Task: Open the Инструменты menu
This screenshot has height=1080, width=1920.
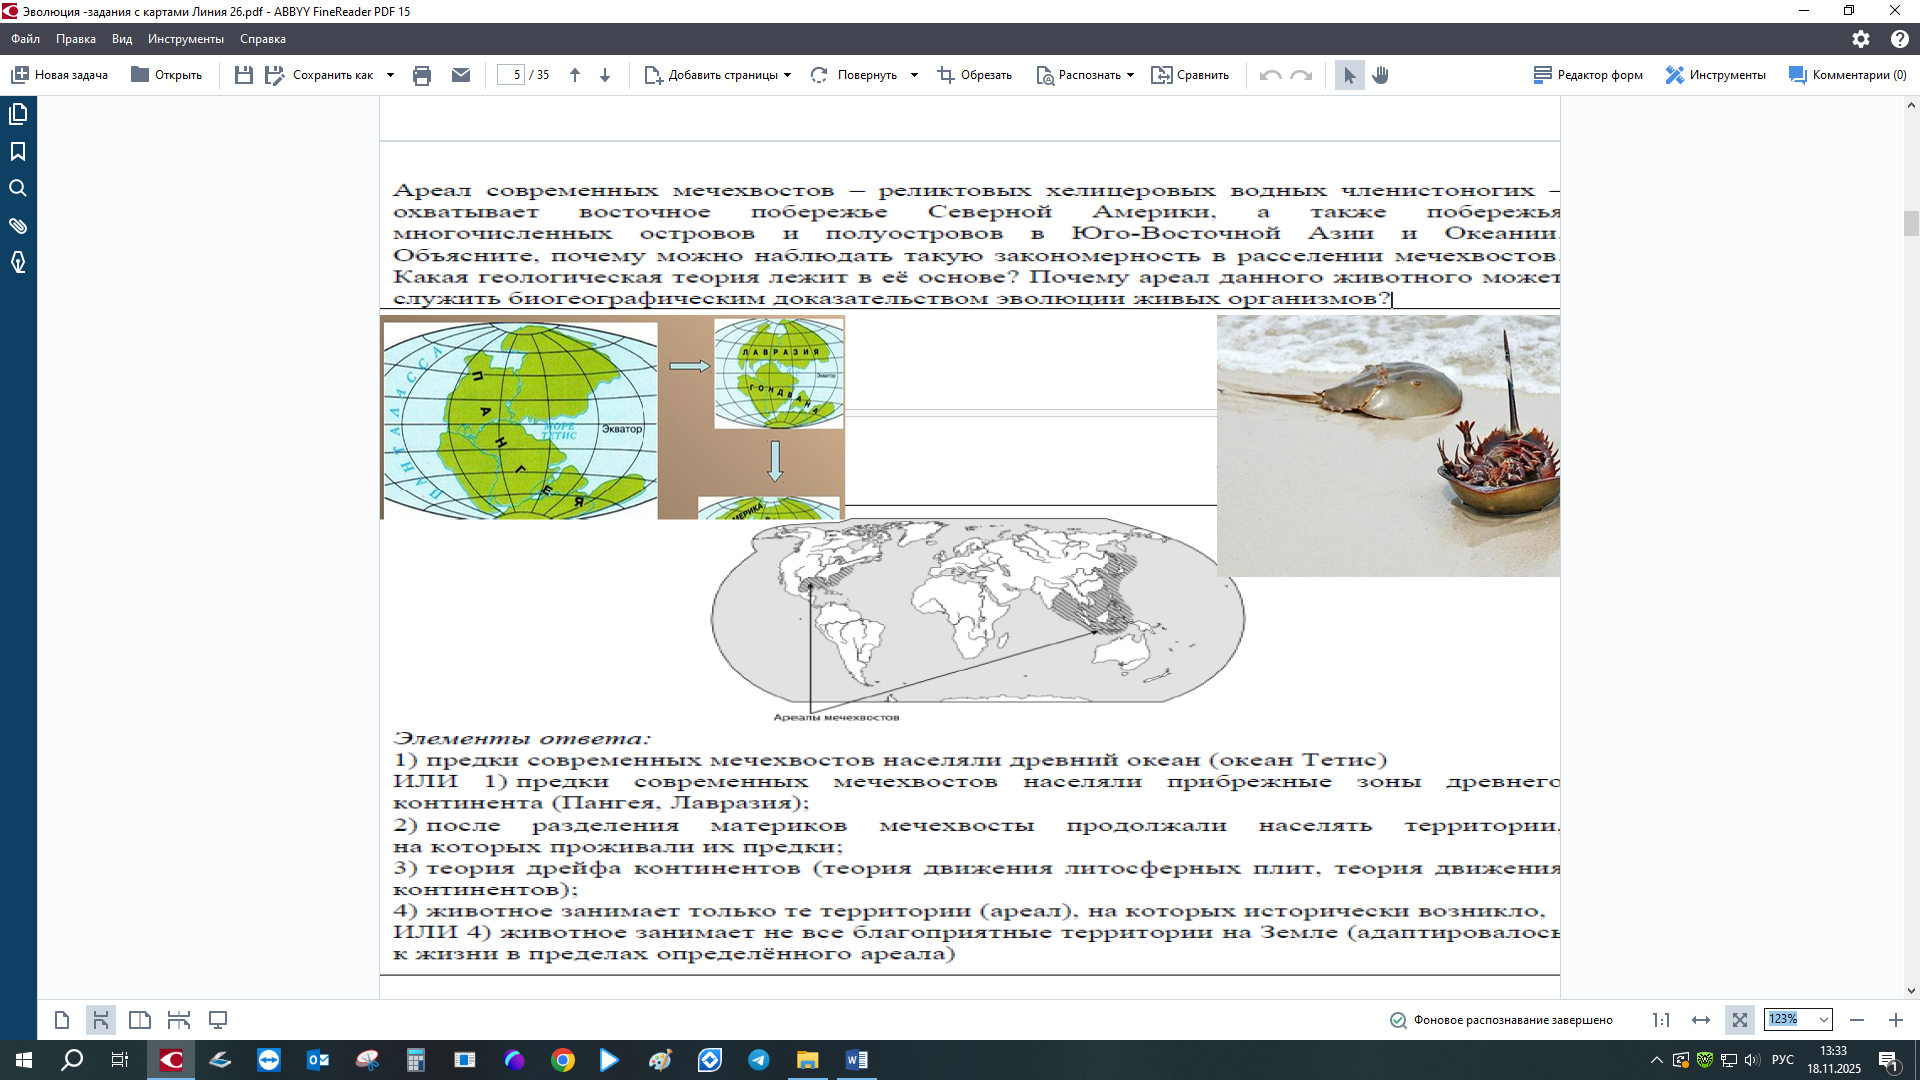Action: click(185, 39)
